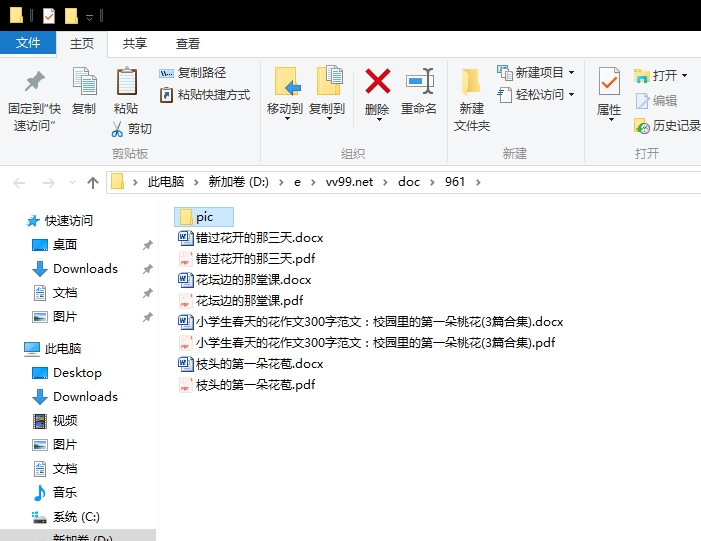Open pinned 桌面 in Quick access
Screen dimensions: 701x541
(55, 245)
